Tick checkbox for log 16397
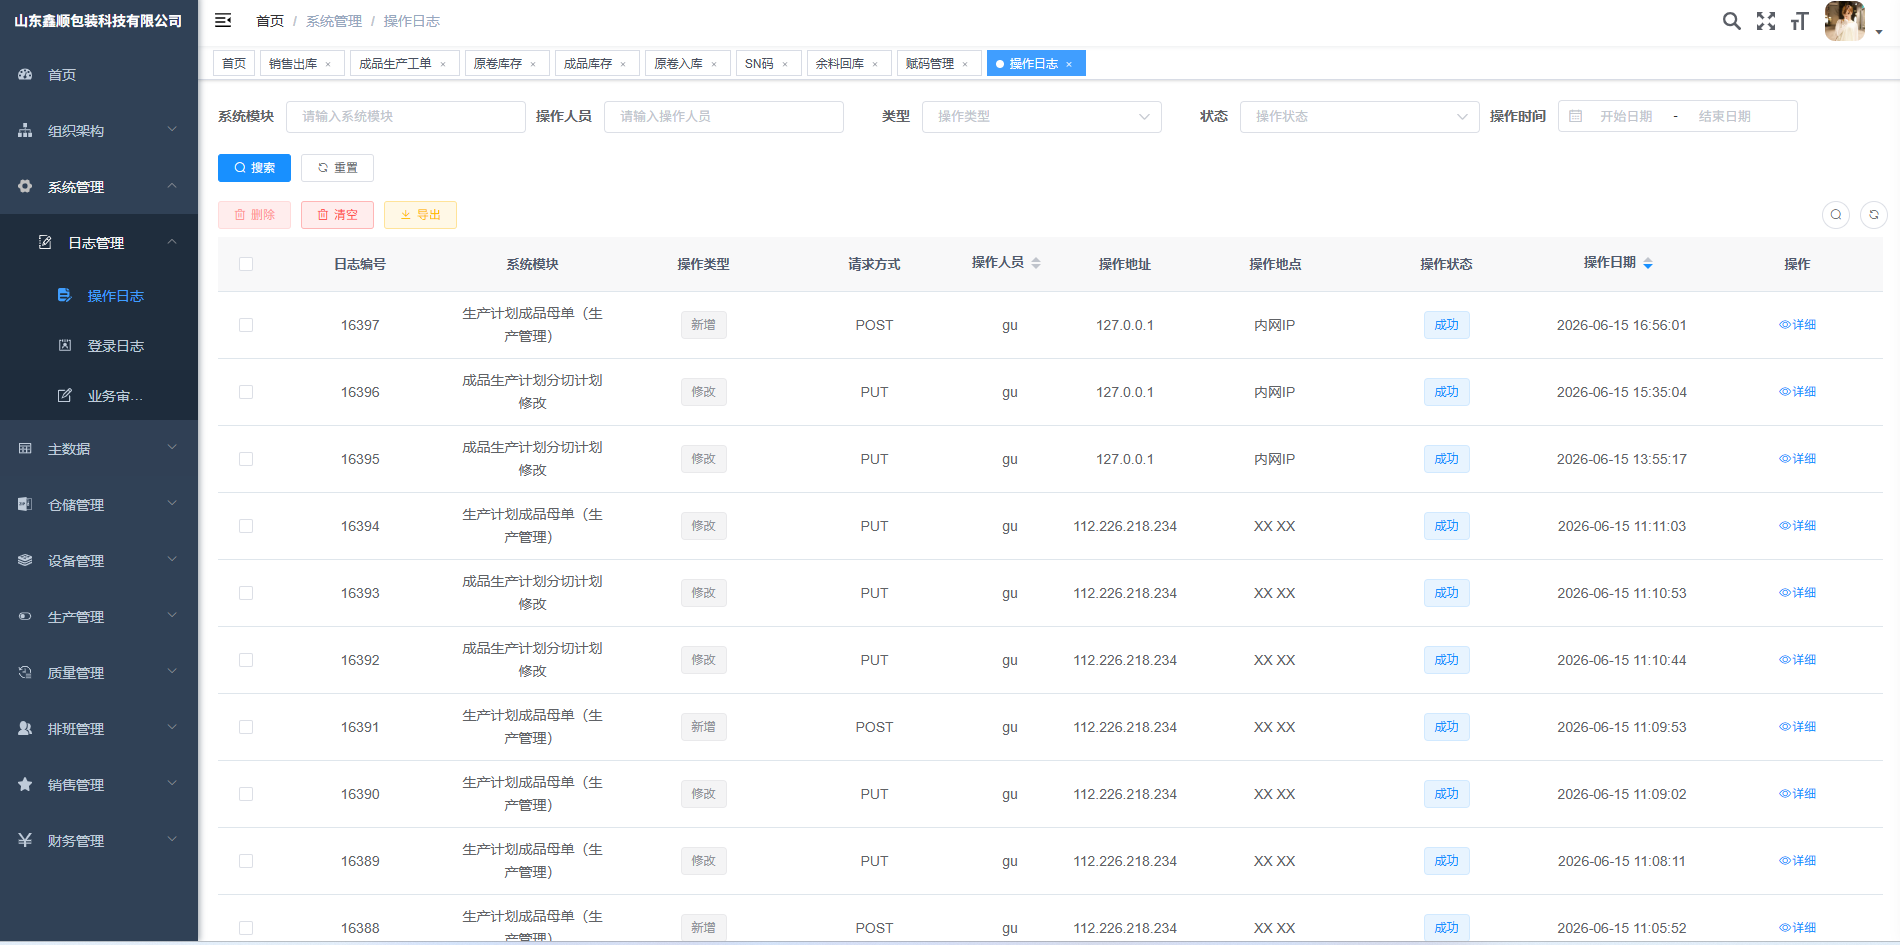This screenshot has width=1900, height=945. click(x=246, y=325)
